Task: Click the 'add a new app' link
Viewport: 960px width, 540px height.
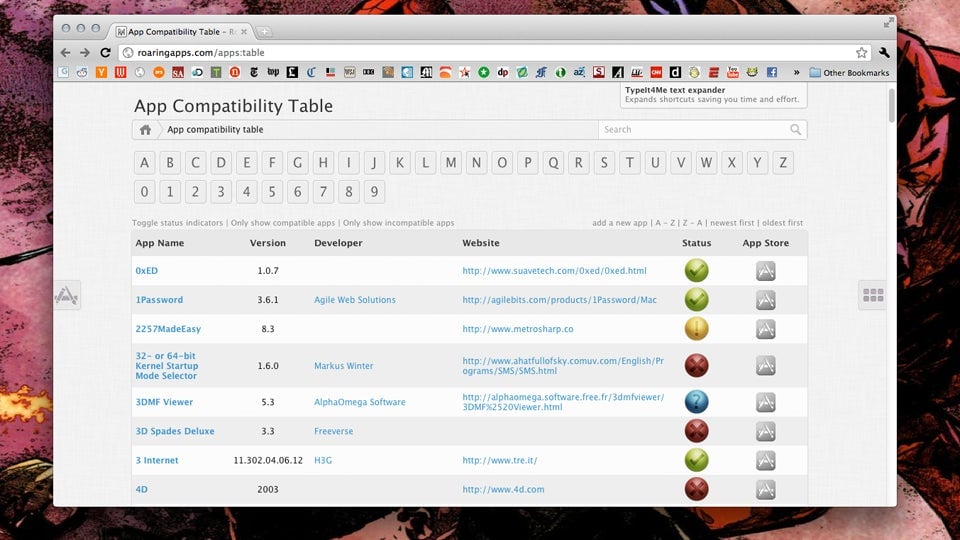Action: pyautogui.click(x=620, y=223)
